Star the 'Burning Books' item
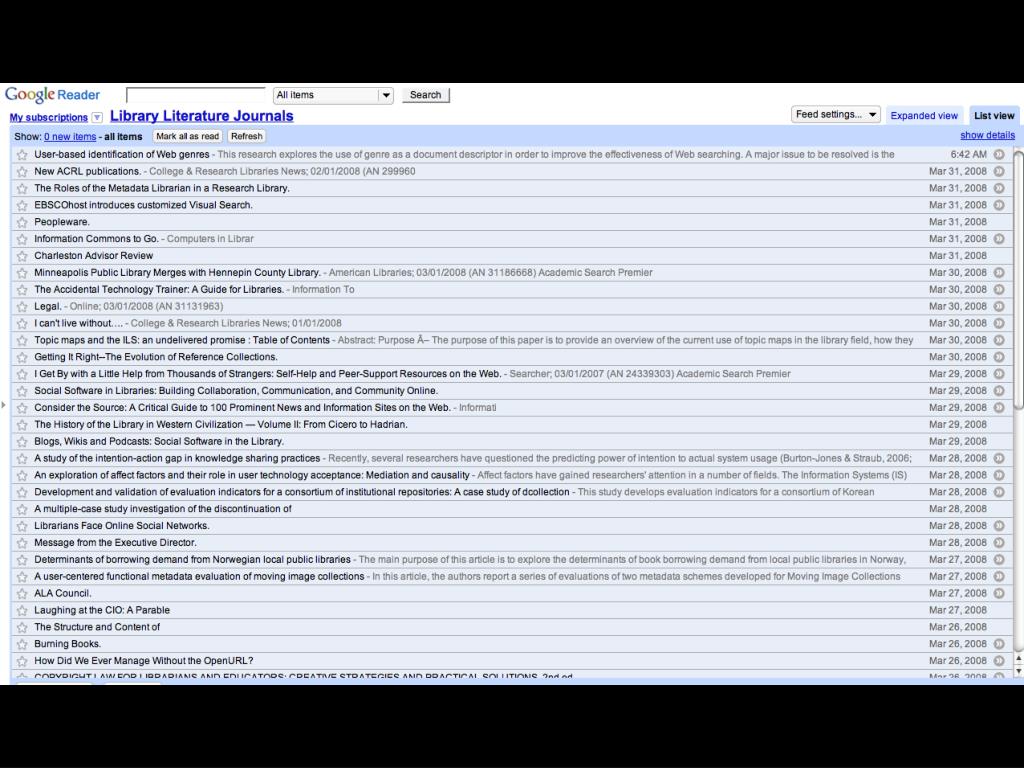 pyautogui.click(x=22, y=645)
